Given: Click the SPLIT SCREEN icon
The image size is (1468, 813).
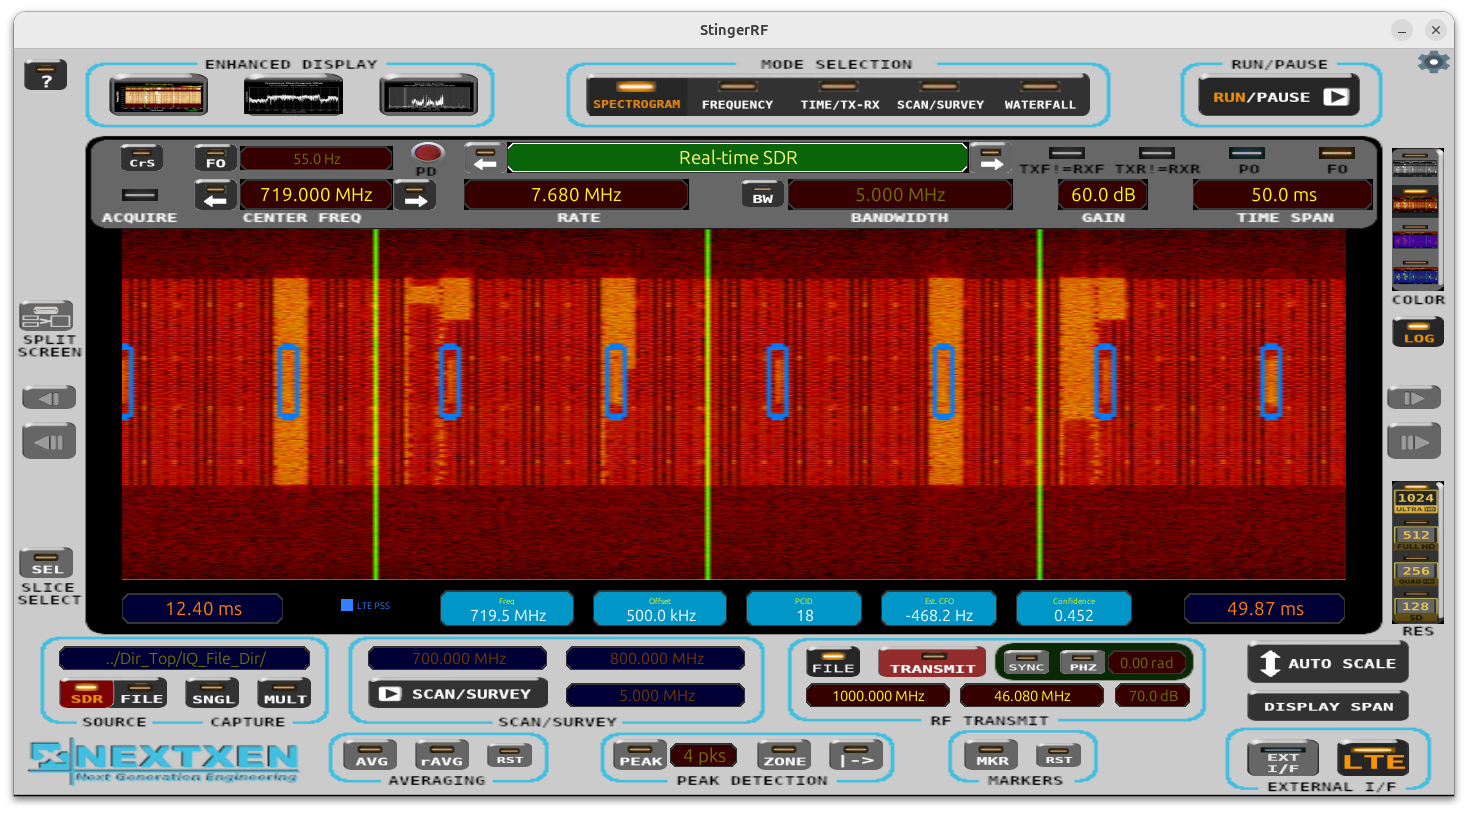Looking at the screenshot, I should pos(47,316).
